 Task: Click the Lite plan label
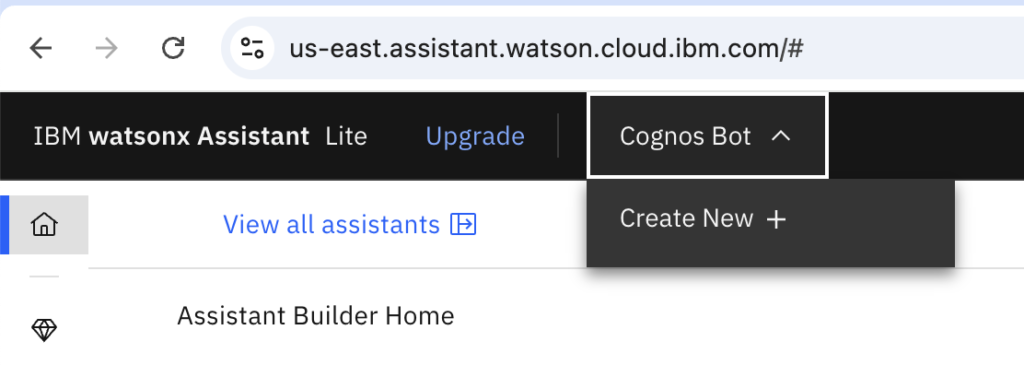[x=346, y=136]
